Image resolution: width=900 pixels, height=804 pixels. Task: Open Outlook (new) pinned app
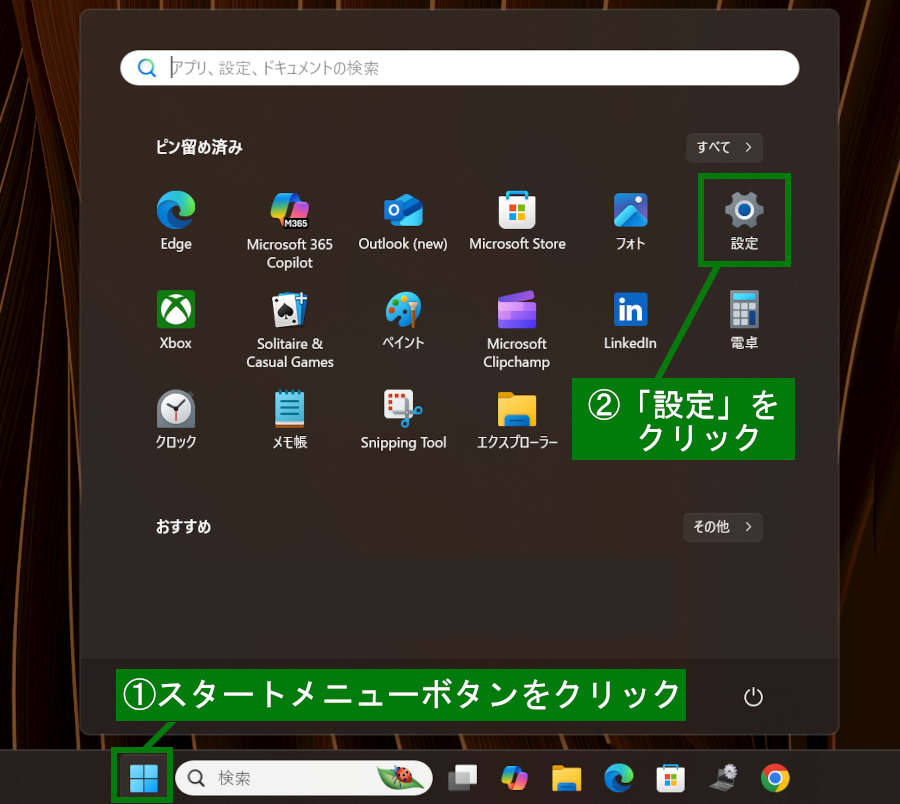click(403, 221)
